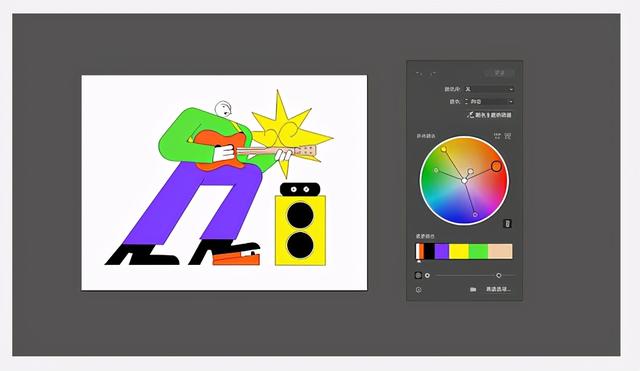Click the Reset button at panel top
Viewport: 640px width, 371px height.
pos(499,73)
